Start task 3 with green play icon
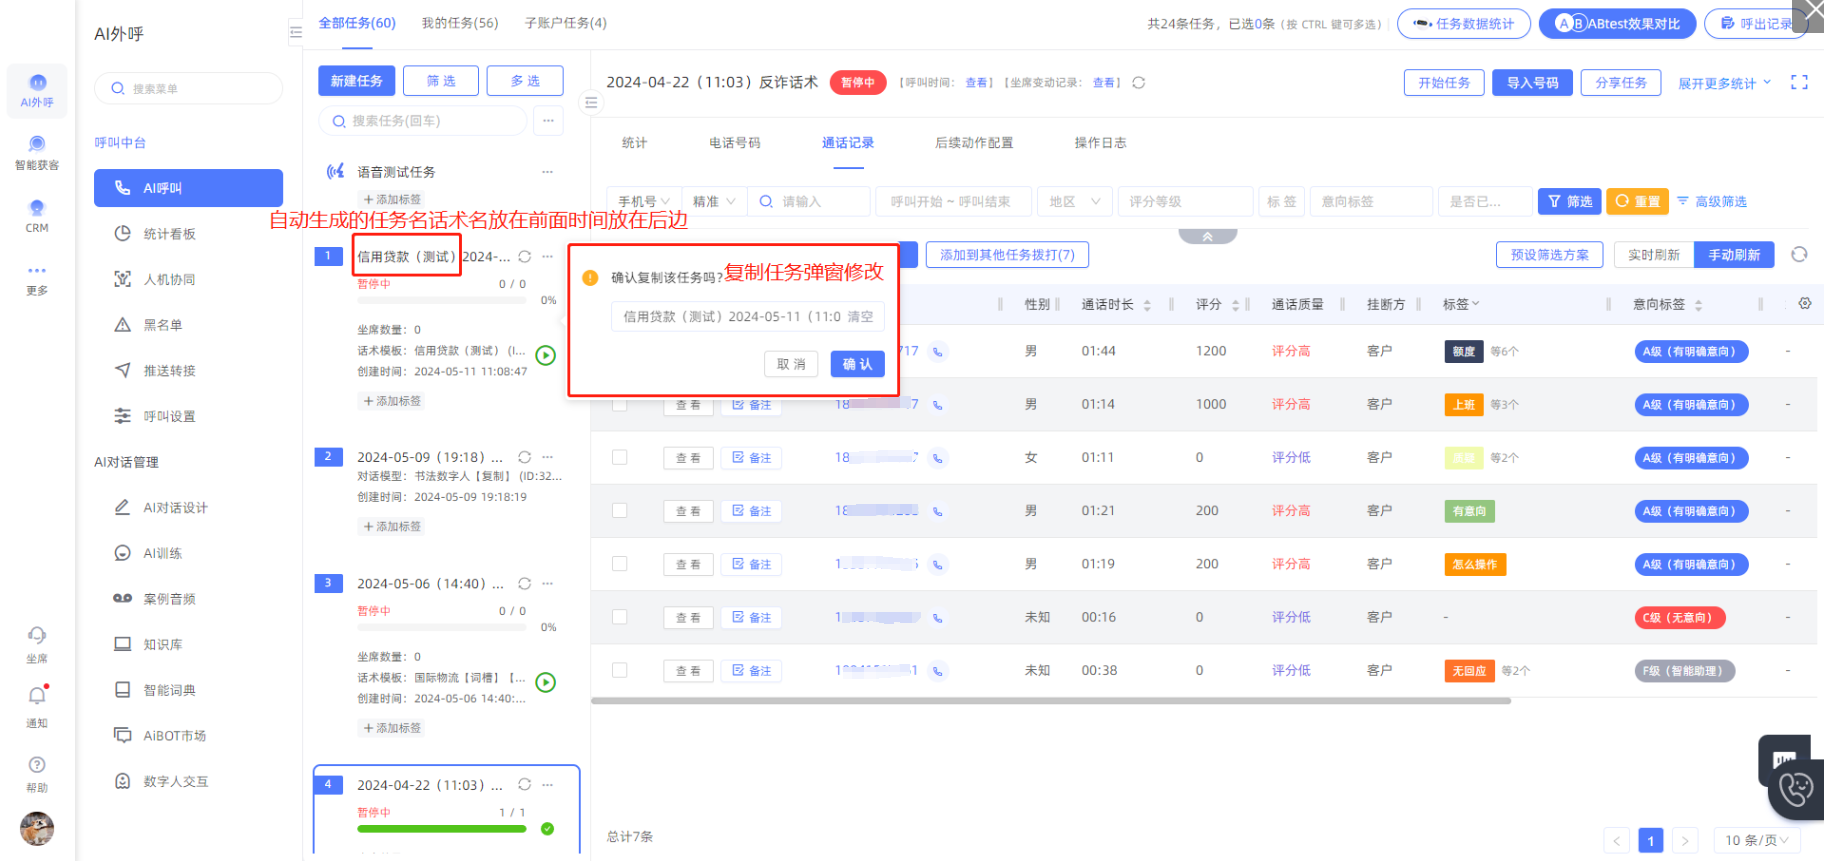The height and width of the screenshot is (861, 1824). tap(546, 682)
